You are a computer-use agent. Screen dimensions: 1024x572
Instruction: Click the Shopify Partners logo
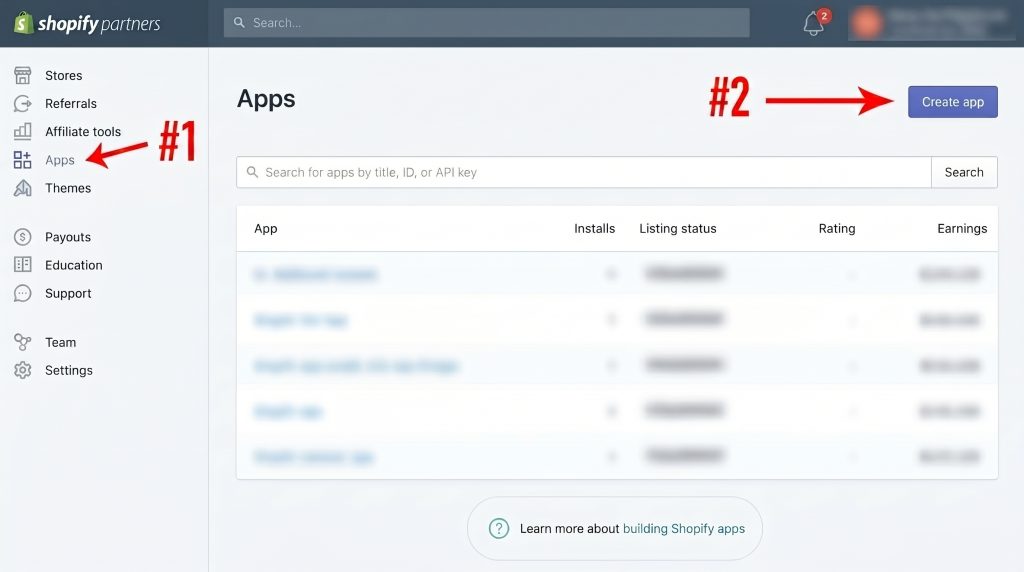click(87, 24)
